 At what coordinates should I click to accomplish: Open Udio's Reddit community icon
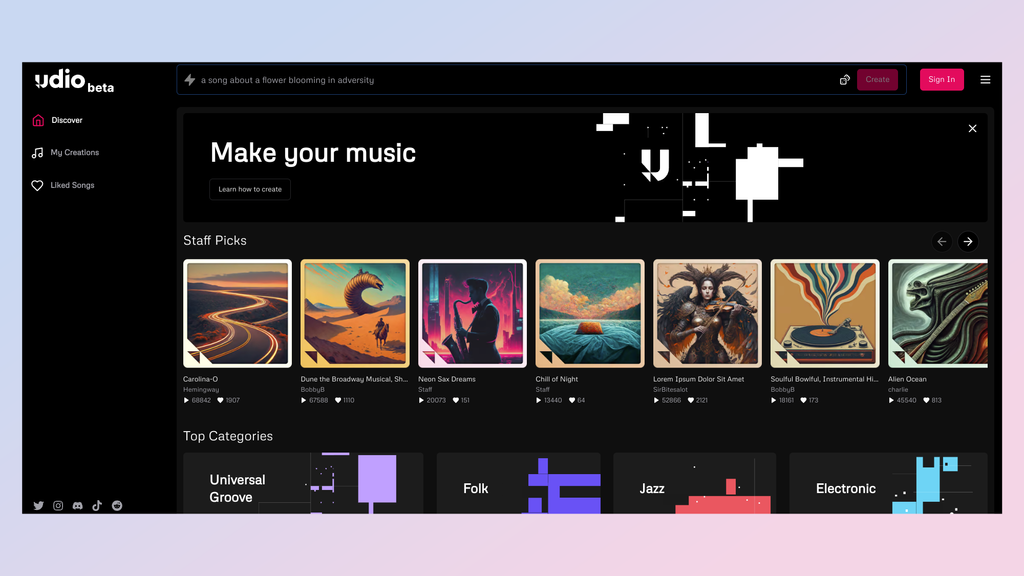click(117, 505)
